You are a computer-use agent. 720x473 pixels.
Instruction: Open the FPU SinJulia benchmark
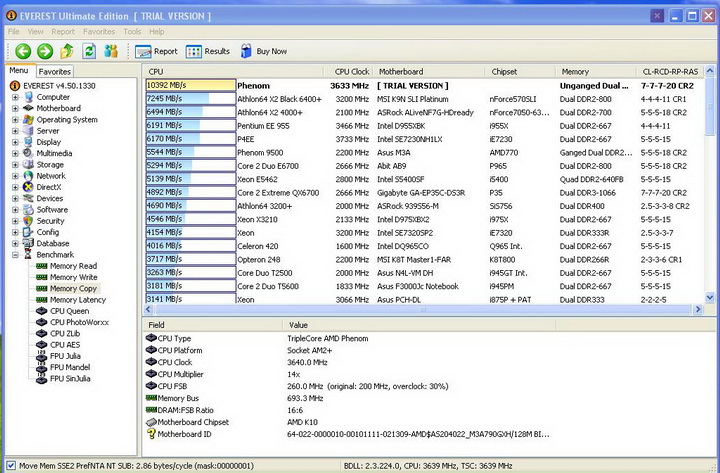pos(63,378)
